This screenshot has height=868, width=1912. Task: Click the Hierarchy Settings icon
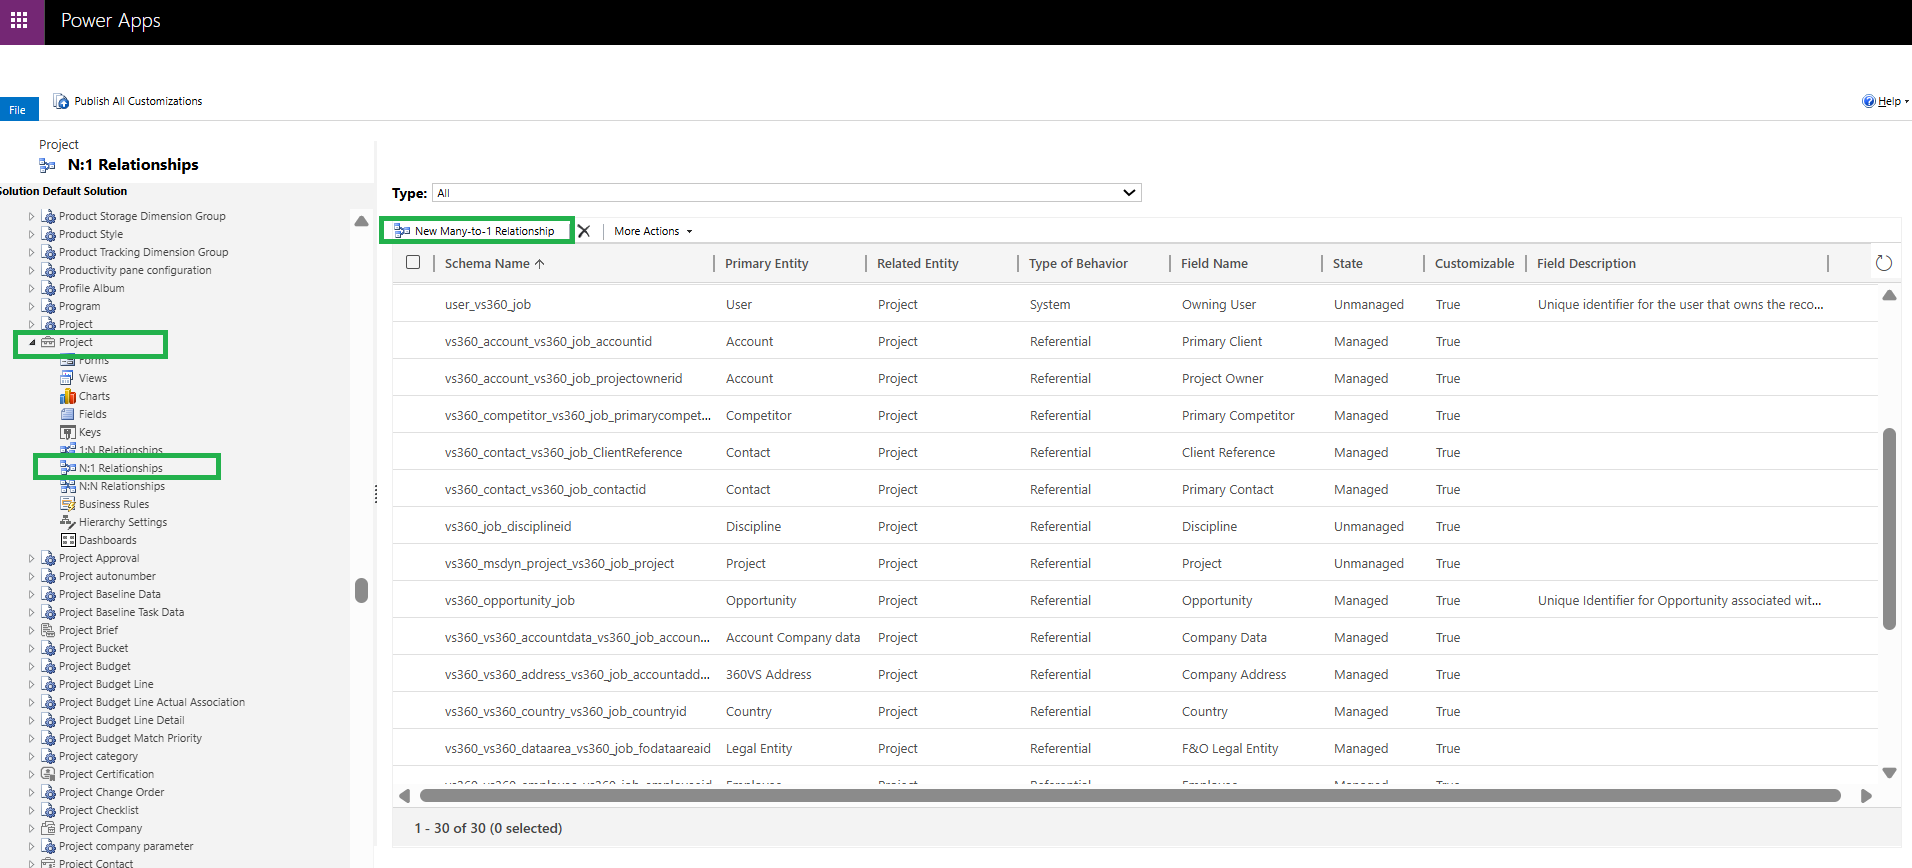tap(67, 522)
